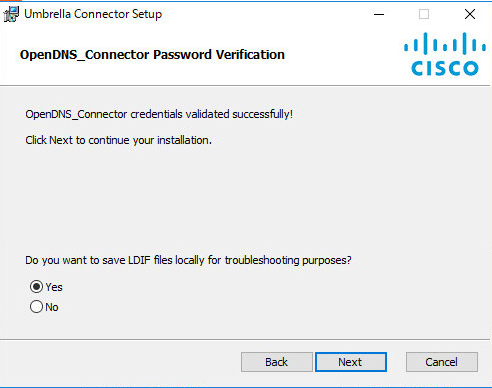Click the Cisco logo in the header
The width and height of the screenshot is (492, 388).
(x=445, y=54)
